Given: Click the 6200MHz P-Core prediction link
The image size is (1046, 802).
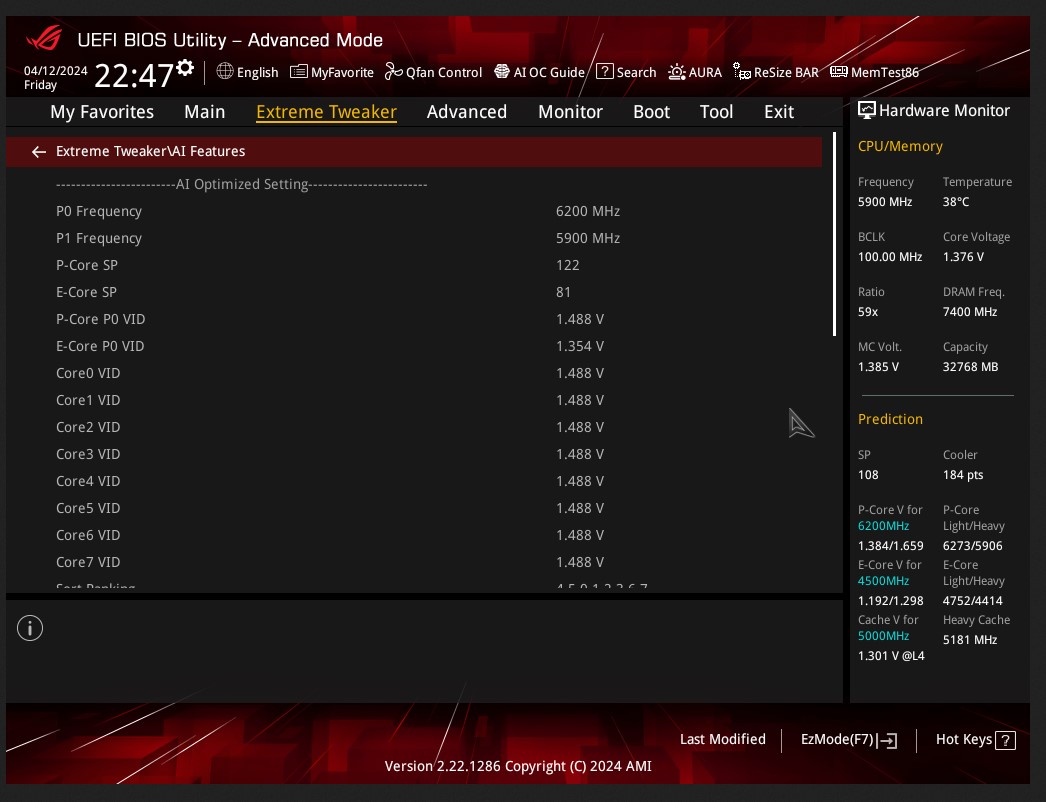Looking at the screenshot, I should (883, 526).
